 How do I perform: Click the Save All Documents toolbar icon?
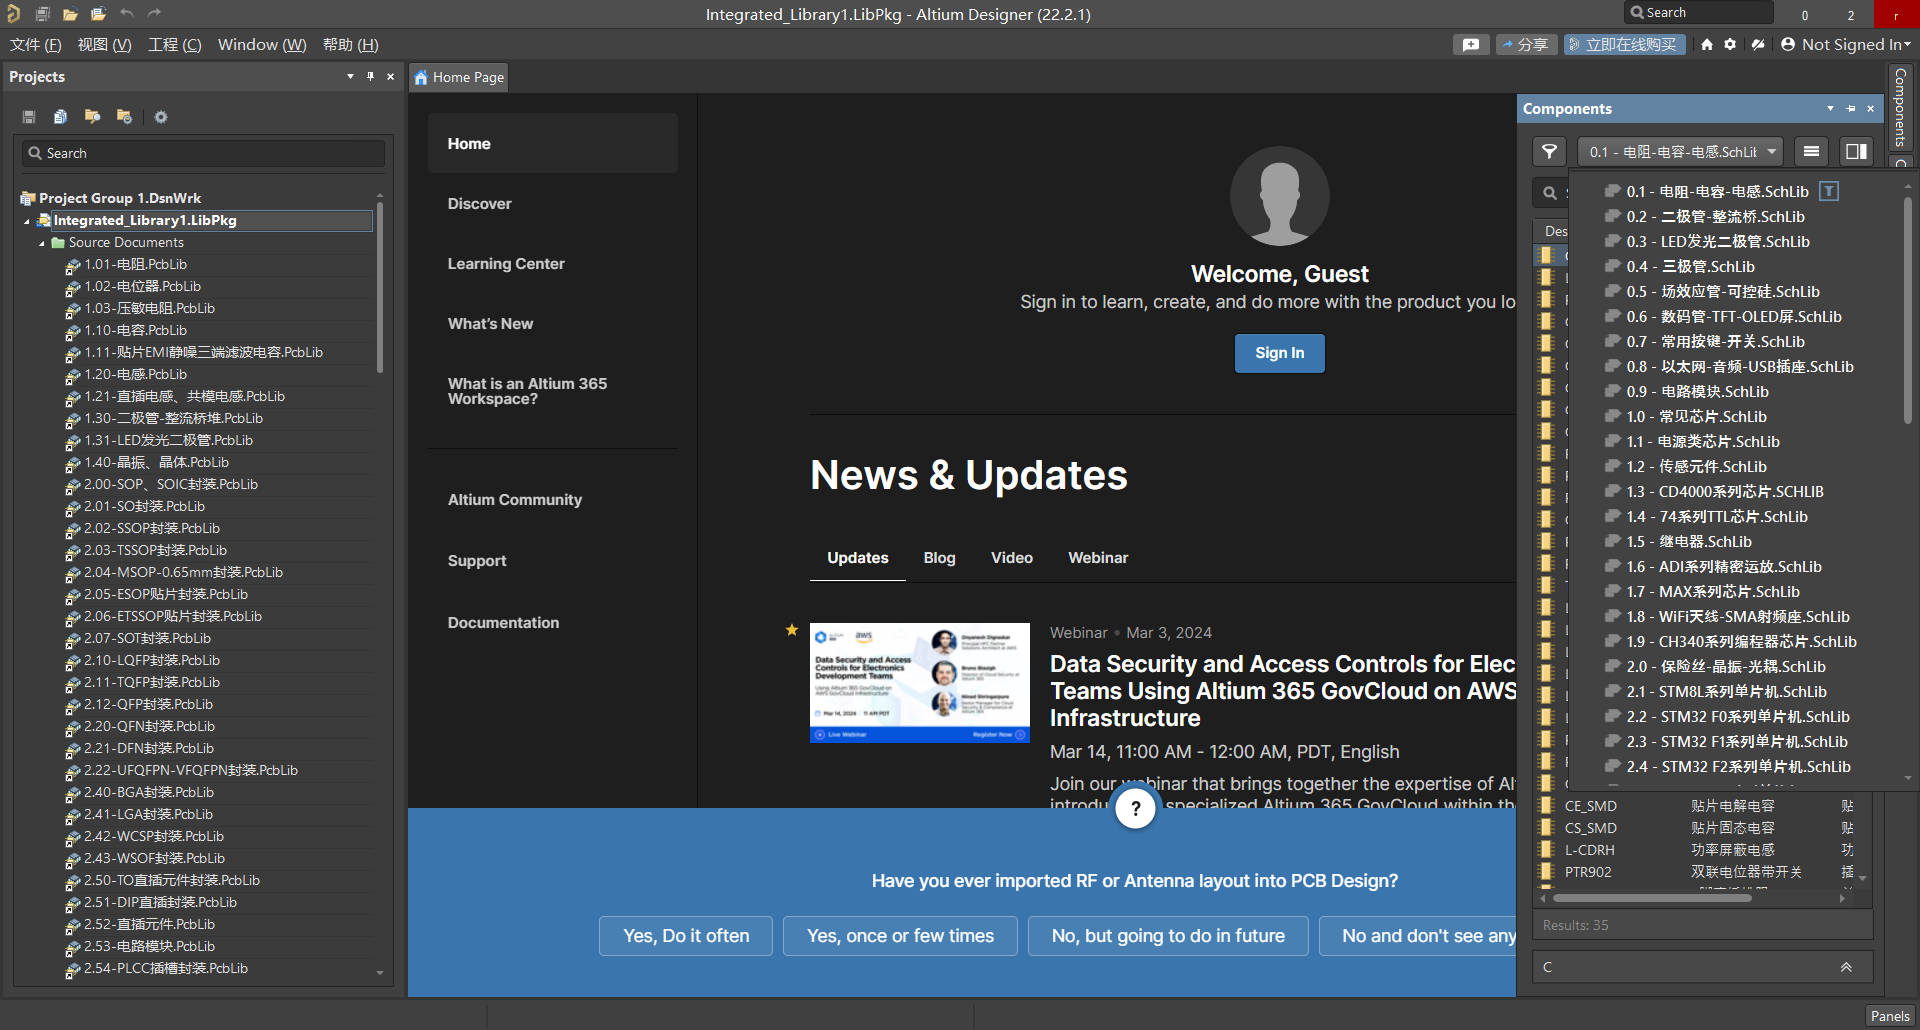click(43, 14)
